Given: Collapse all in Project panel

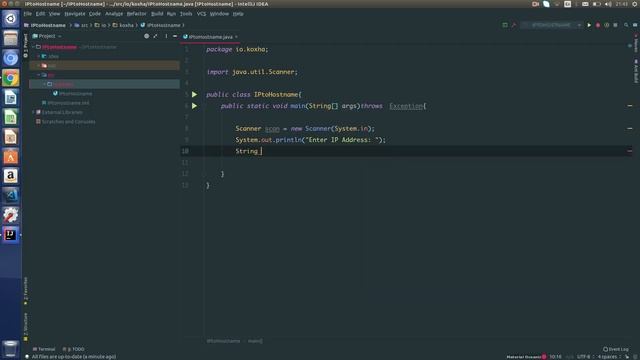Looking at the screenshot, I should point(156,36).
